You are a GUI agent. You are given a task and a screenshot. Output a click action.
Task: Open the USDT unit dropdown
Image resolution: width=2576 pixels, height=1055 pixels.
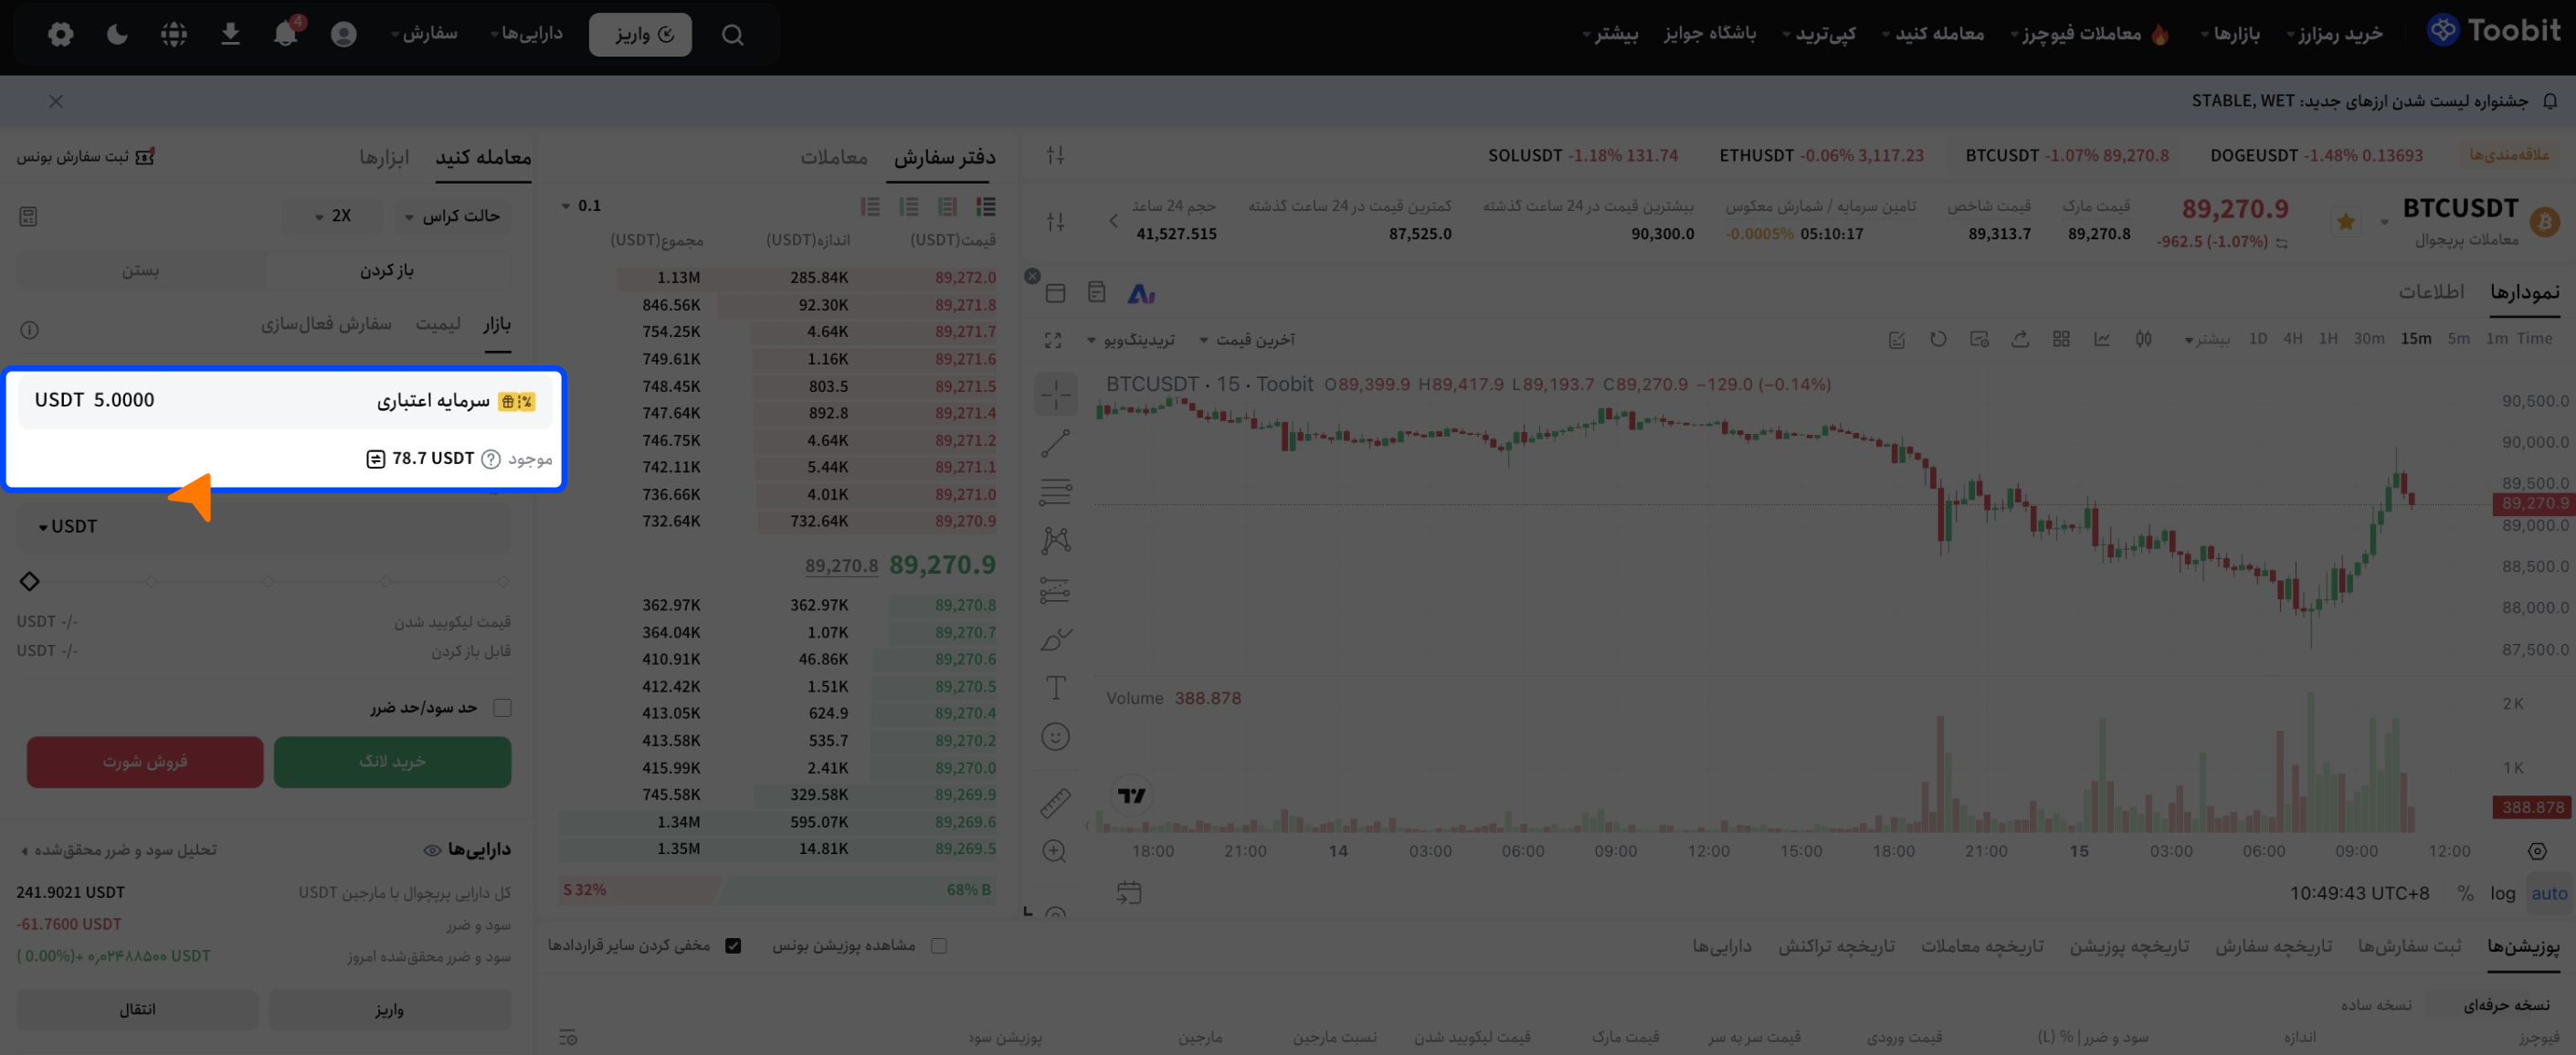click(x=68, y=527)
